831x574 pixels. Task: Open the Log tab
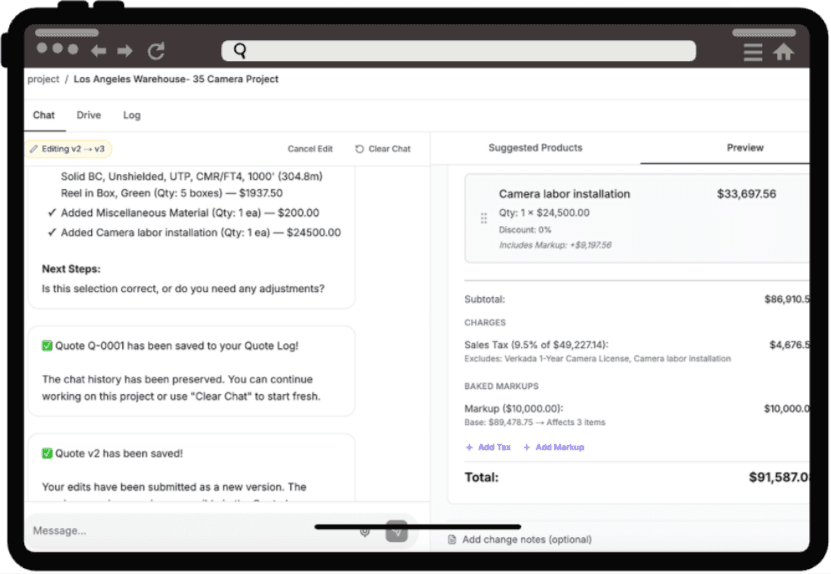coord(132,115)
